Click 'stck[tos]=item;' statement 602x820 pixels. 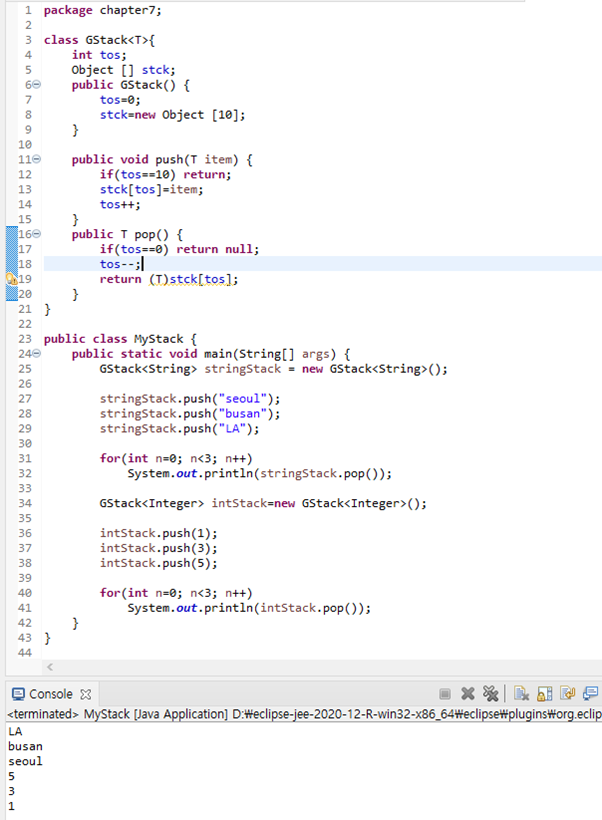coord(152,189)
